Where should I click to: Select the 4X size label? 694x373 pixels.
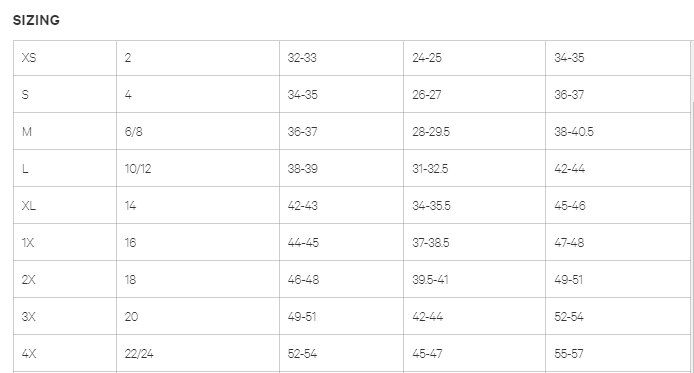[65, 354]
